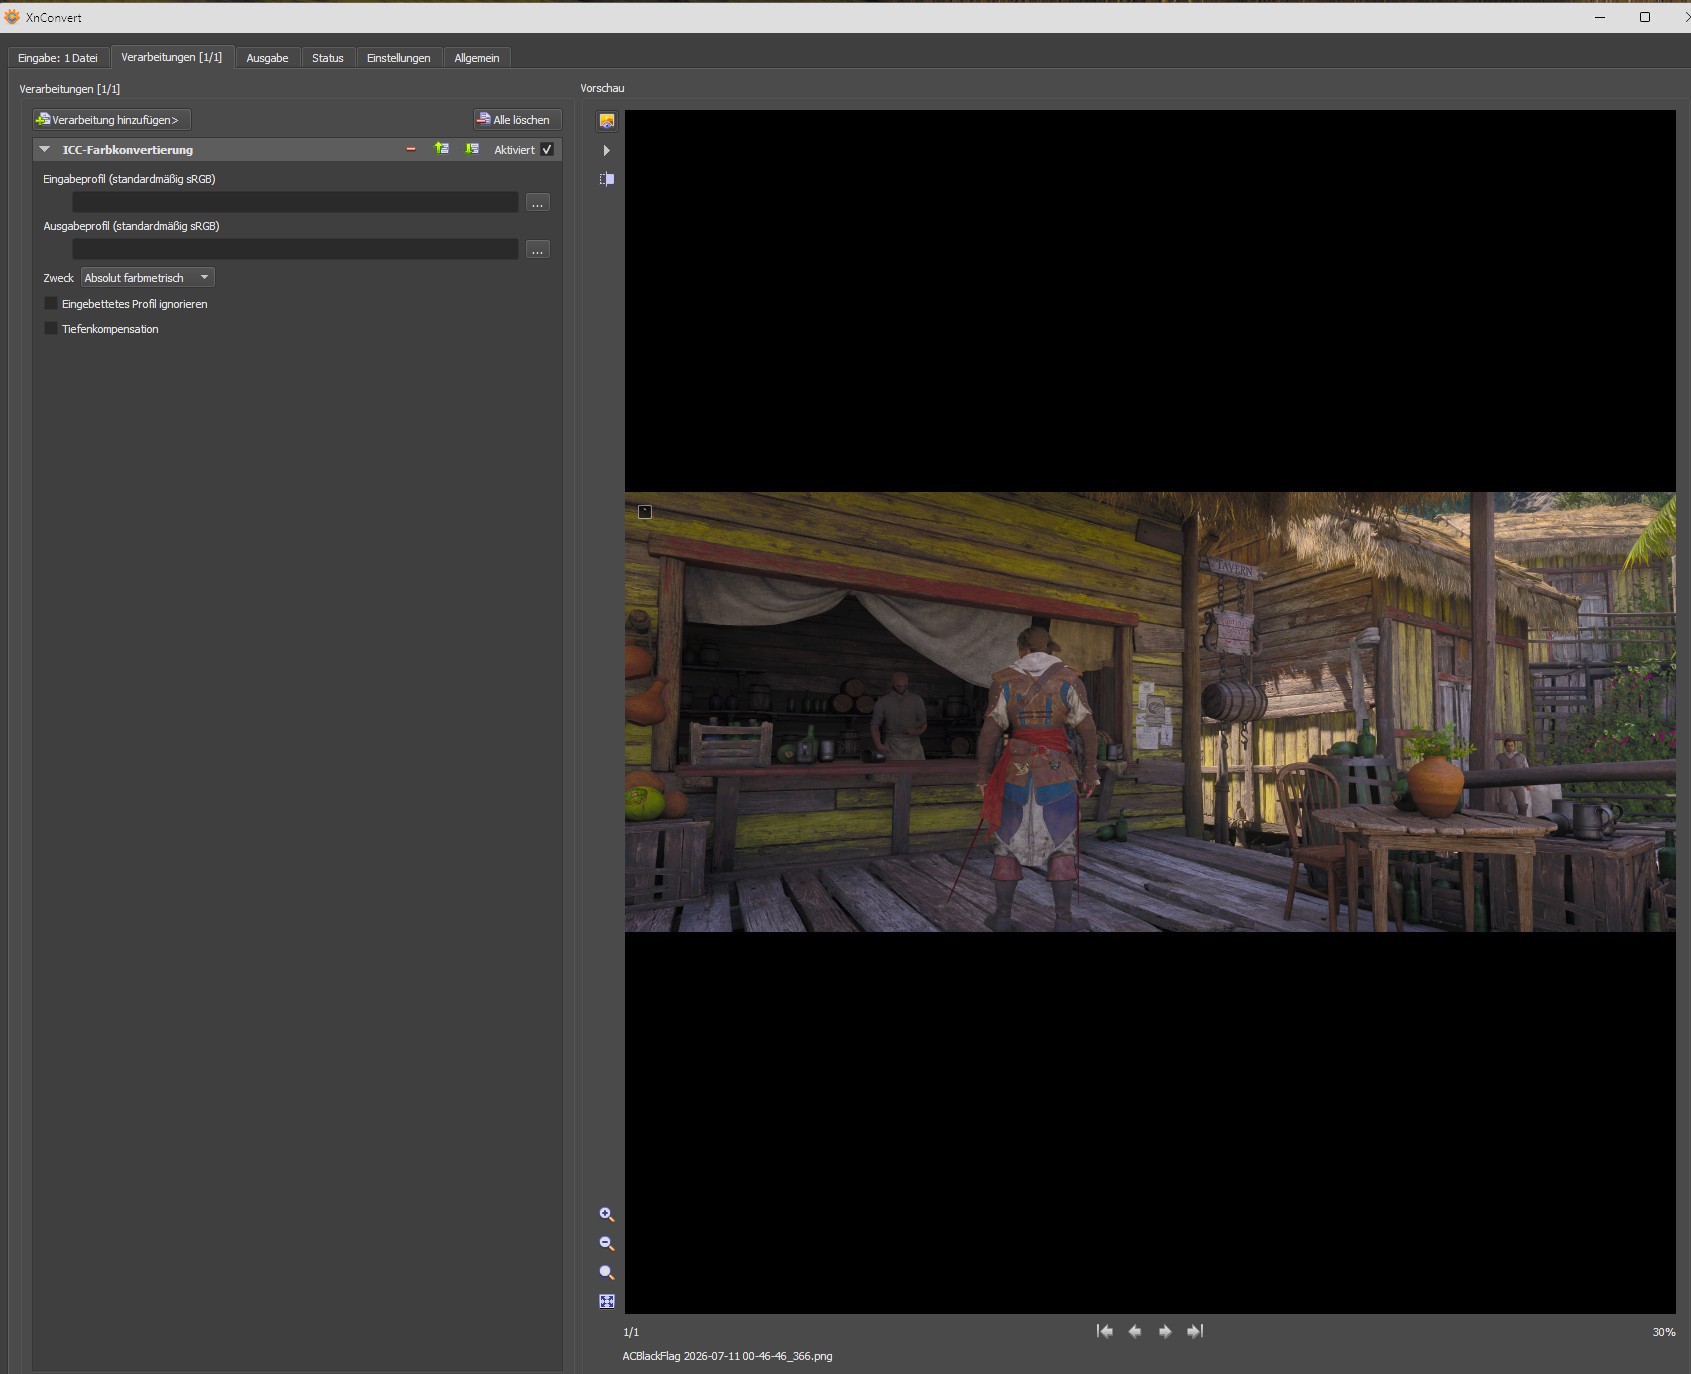Viewport: 1691px width, 1374px height.
Task: Click the preview image of the tavern
Action: pos(1150,712)
